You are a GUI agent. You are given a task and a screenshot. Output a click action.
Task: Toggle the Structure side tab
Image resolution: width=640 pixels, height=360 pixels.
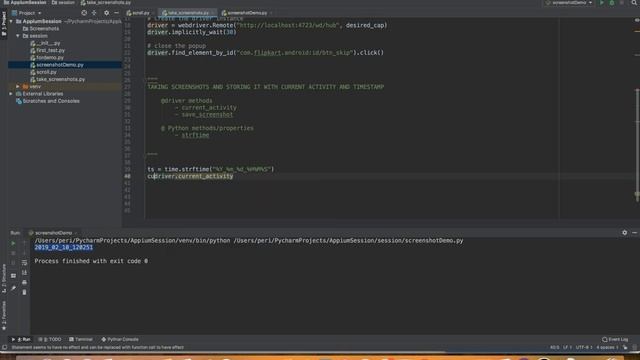[x=4, y=278]
